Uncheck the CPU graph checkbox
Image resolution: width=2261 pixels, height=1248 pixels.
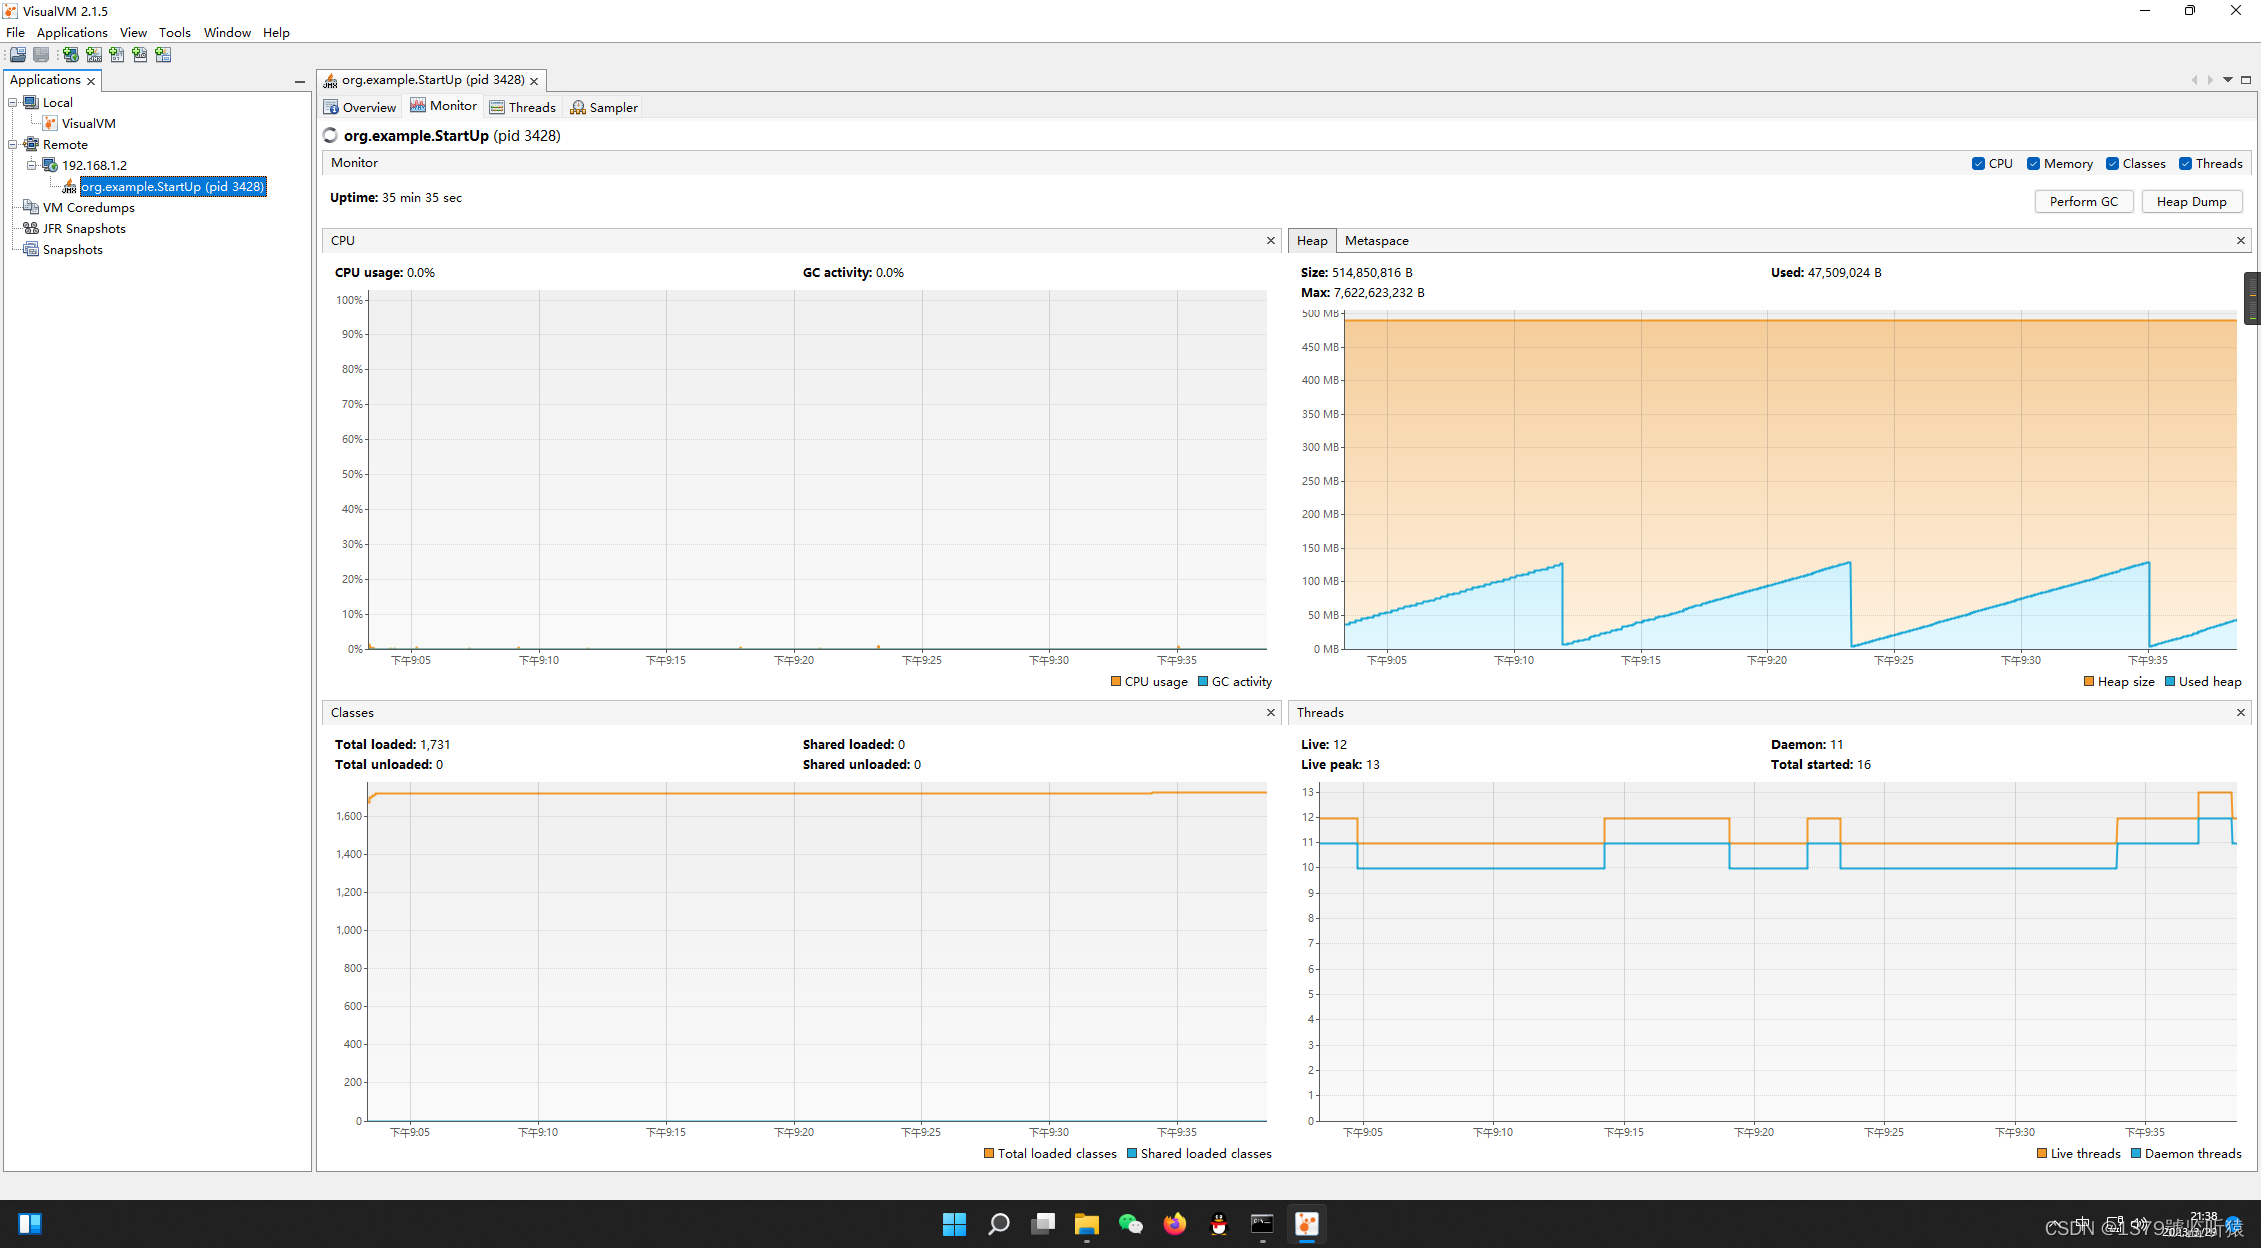[x=1978, y=164]
